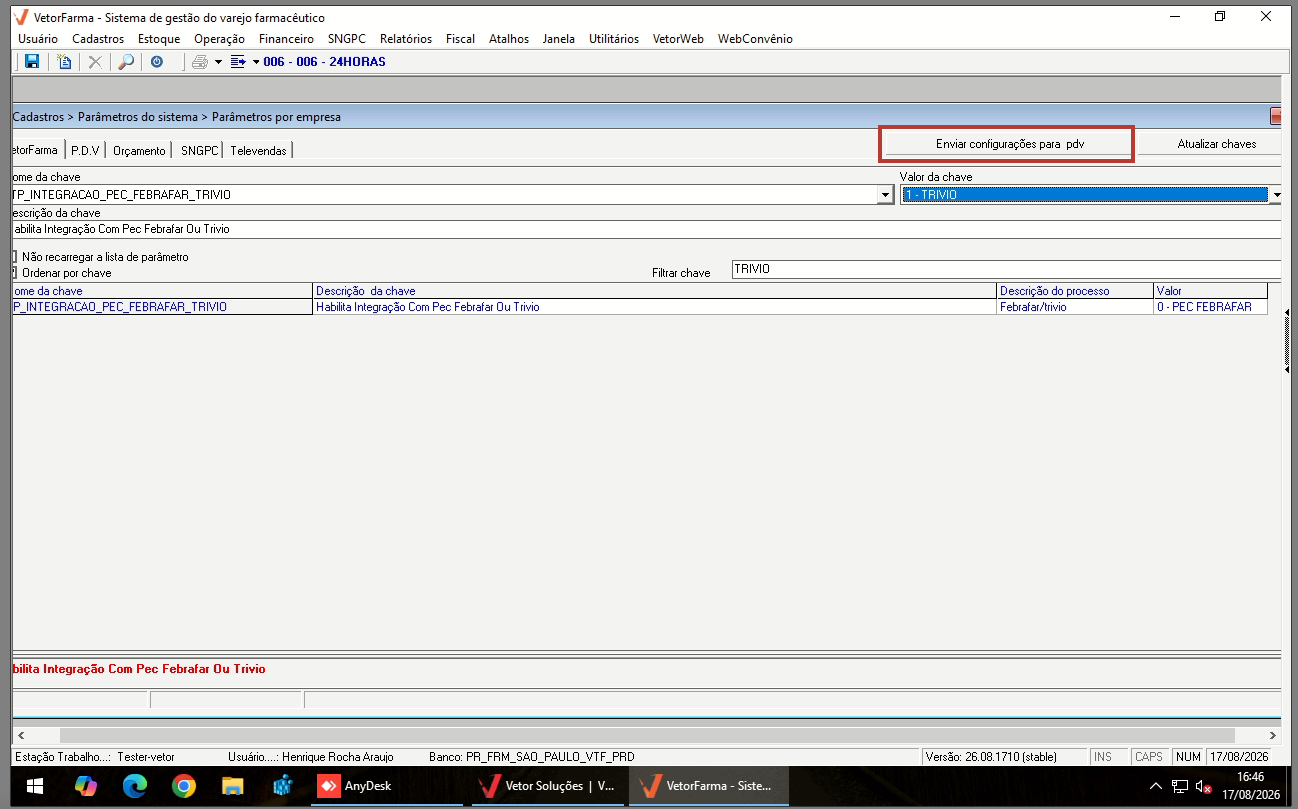Click the 'Descrição do processo' column header

(1075, 291)
